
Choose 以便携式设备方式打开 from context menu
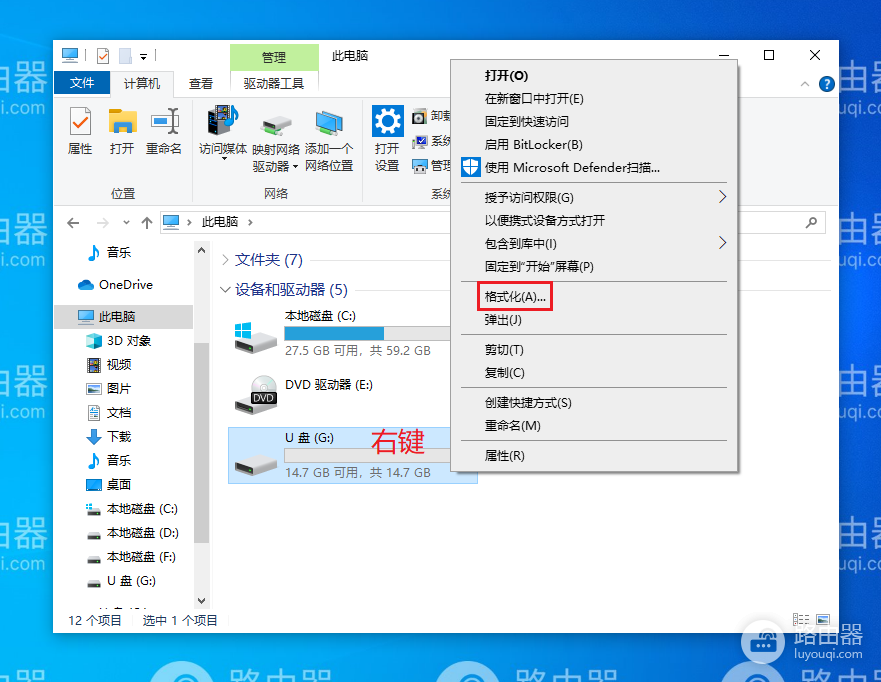[594, 221]
